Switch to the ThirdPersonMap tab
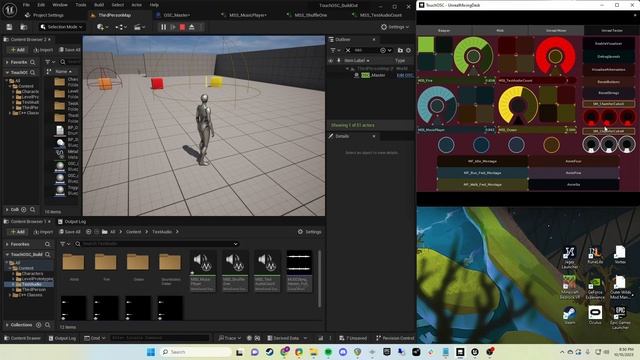Image resolution: width=640 pixels, height=360 pixels. 114,15
